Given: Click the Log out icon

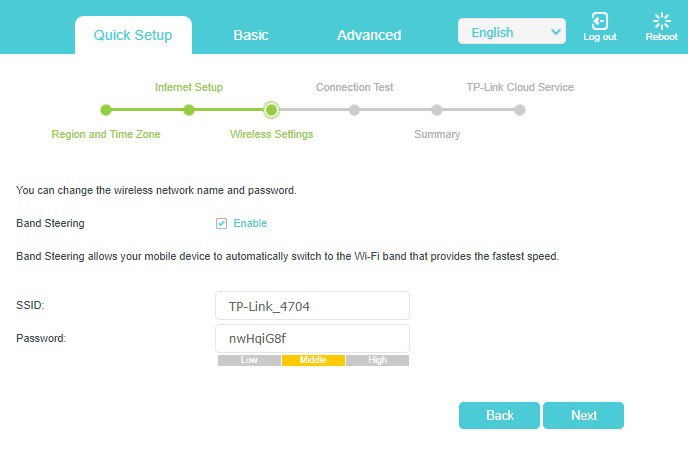Looking at the screenshot, I should click(600, 21).
